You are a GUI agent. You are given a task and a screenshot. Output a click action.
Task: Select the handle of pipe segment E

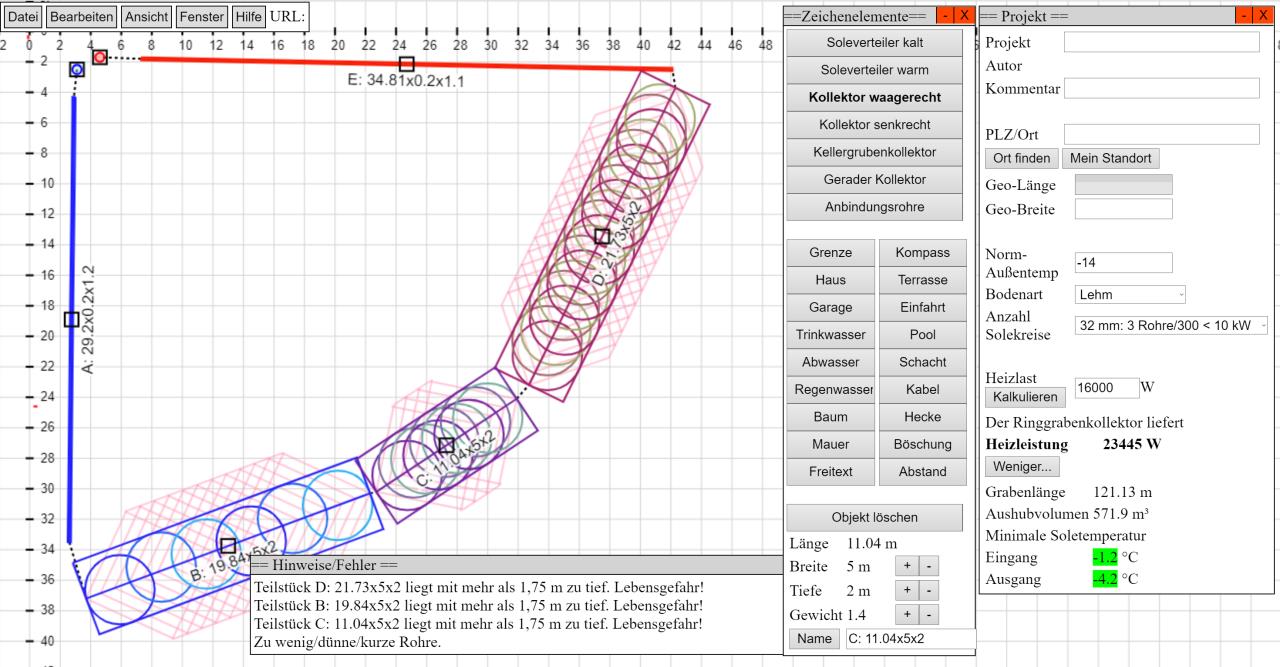406,64
